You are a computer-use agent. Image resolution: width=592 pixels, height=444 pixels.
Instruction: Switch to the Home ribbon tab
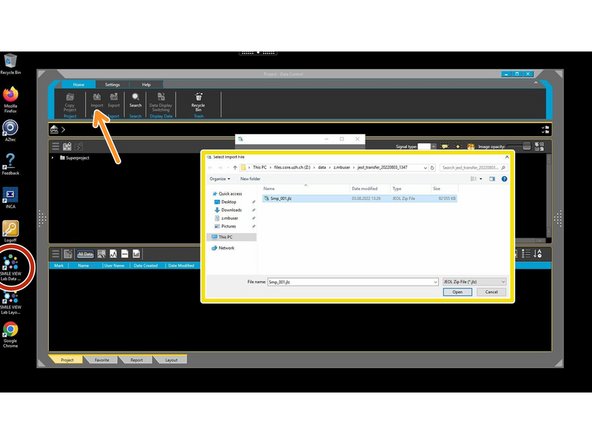79,85
